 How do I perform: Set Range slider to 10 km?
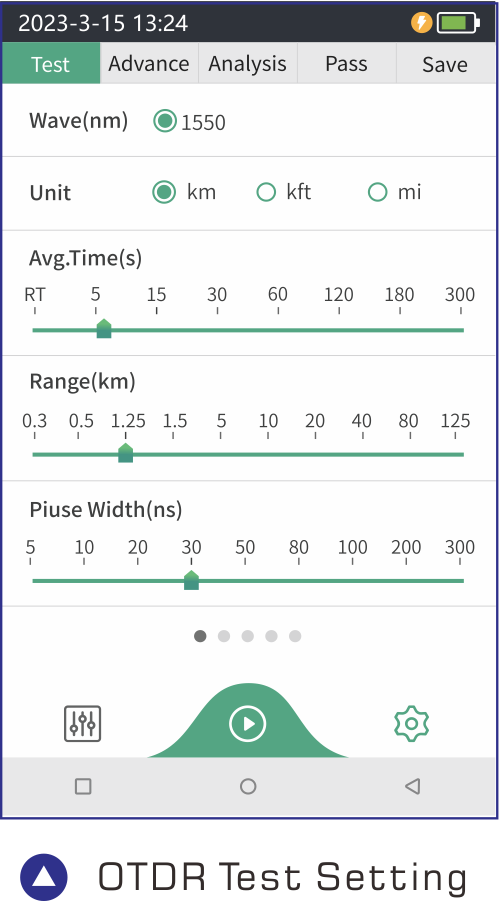pyautogui.click(x=268, y=454)
